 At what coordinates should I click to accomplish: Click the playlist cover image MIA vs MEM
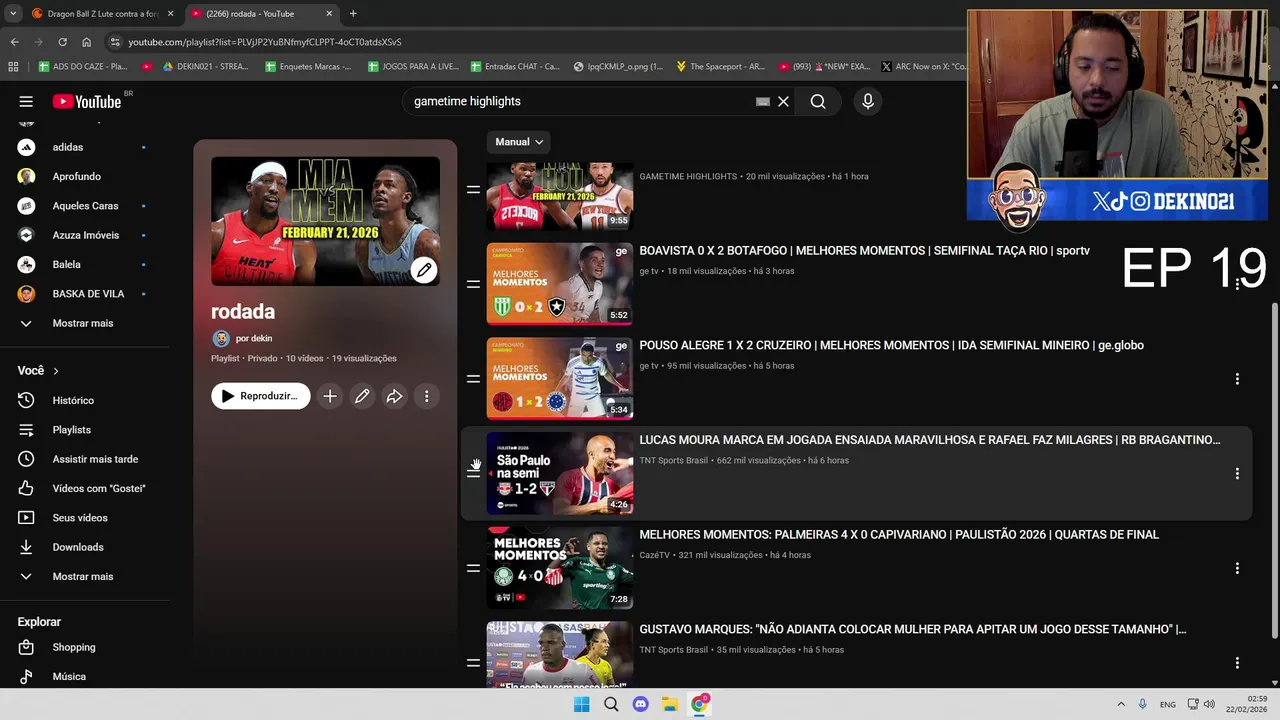pos(325,221)
